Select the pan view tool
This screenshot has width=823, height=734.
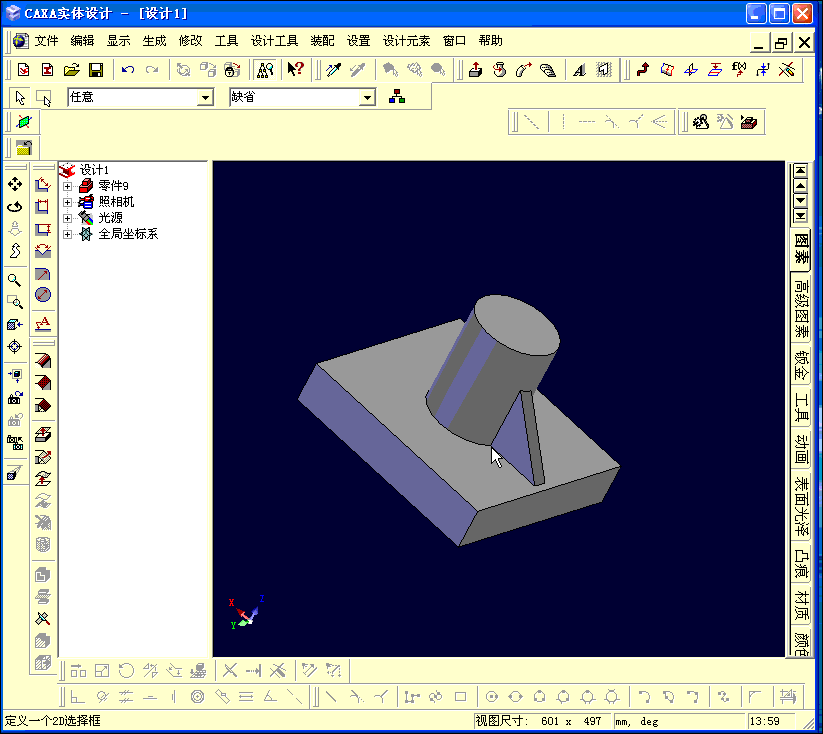(x=15, y=184)
